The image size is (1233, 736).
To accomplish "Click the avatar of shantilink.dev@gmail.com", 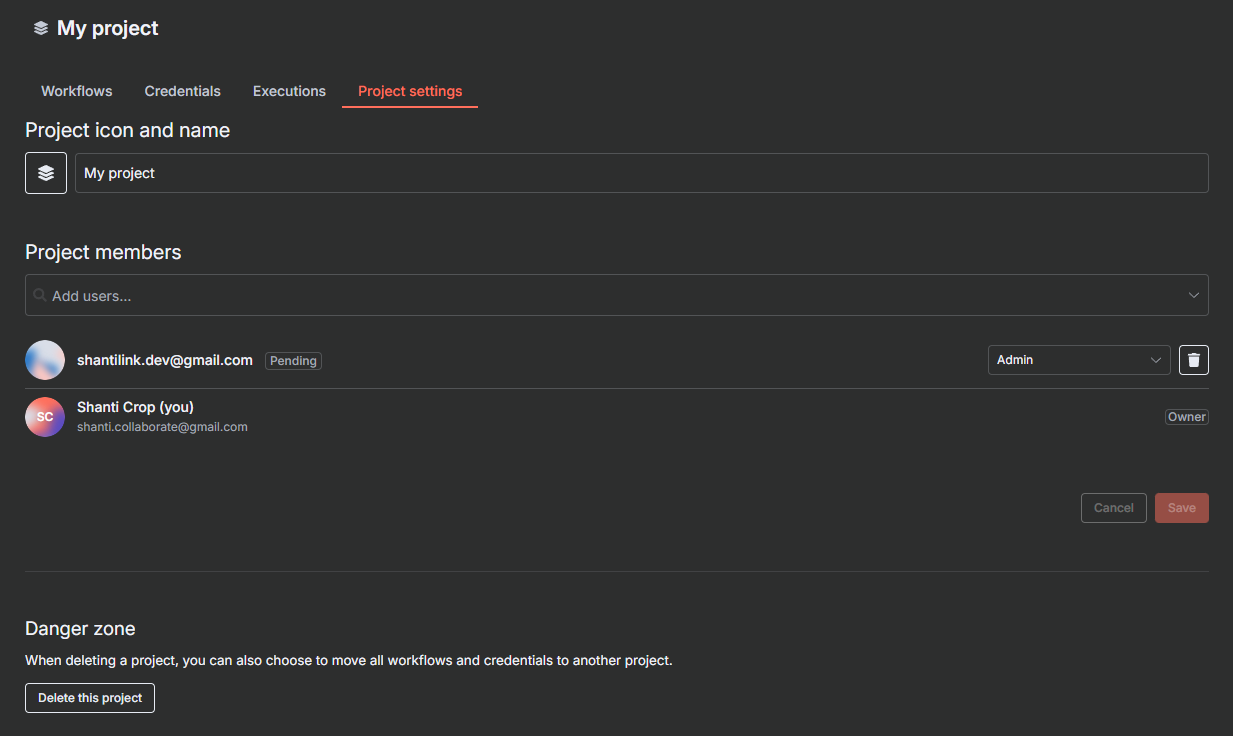I will [45, 360].
